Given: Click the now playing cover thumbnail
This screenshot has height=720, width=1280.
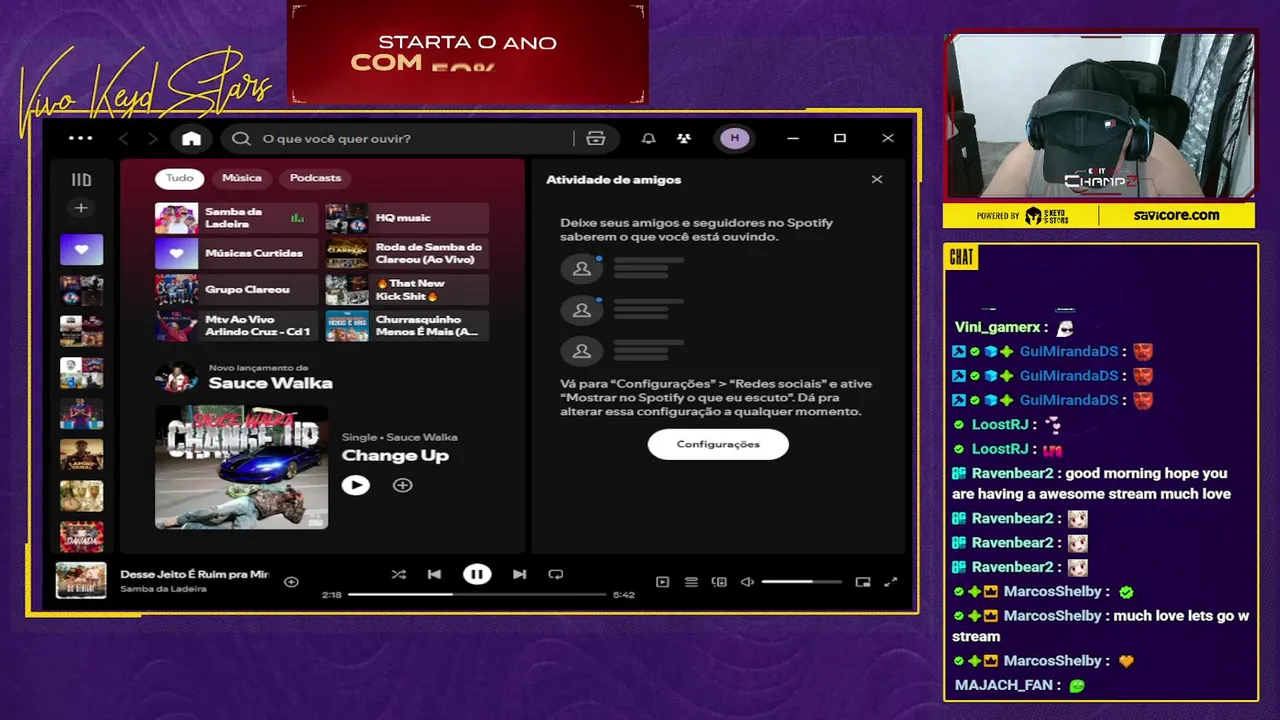Looking at the screenshot, I should (x=81, y=581).
